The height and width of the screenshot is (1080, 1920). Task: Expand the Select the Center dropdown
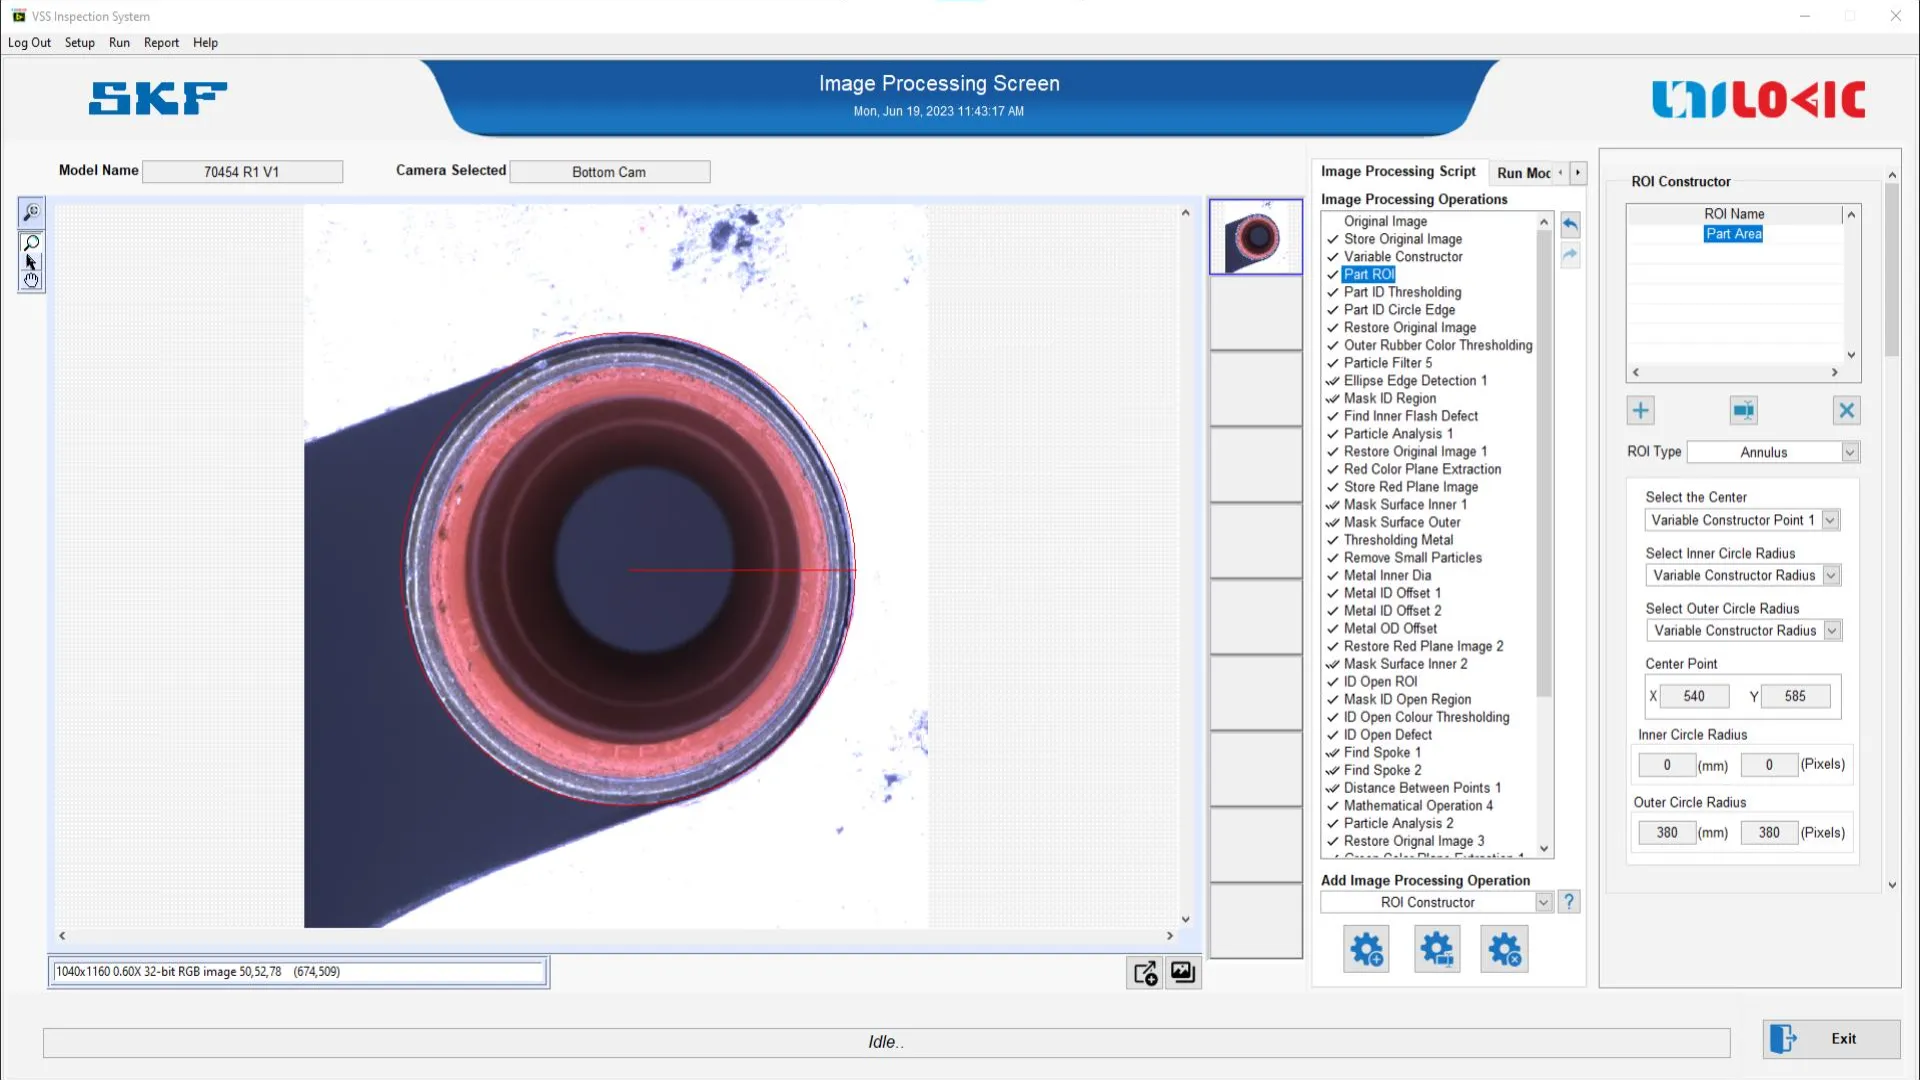pyautogui.click(x=1829, y=520)
